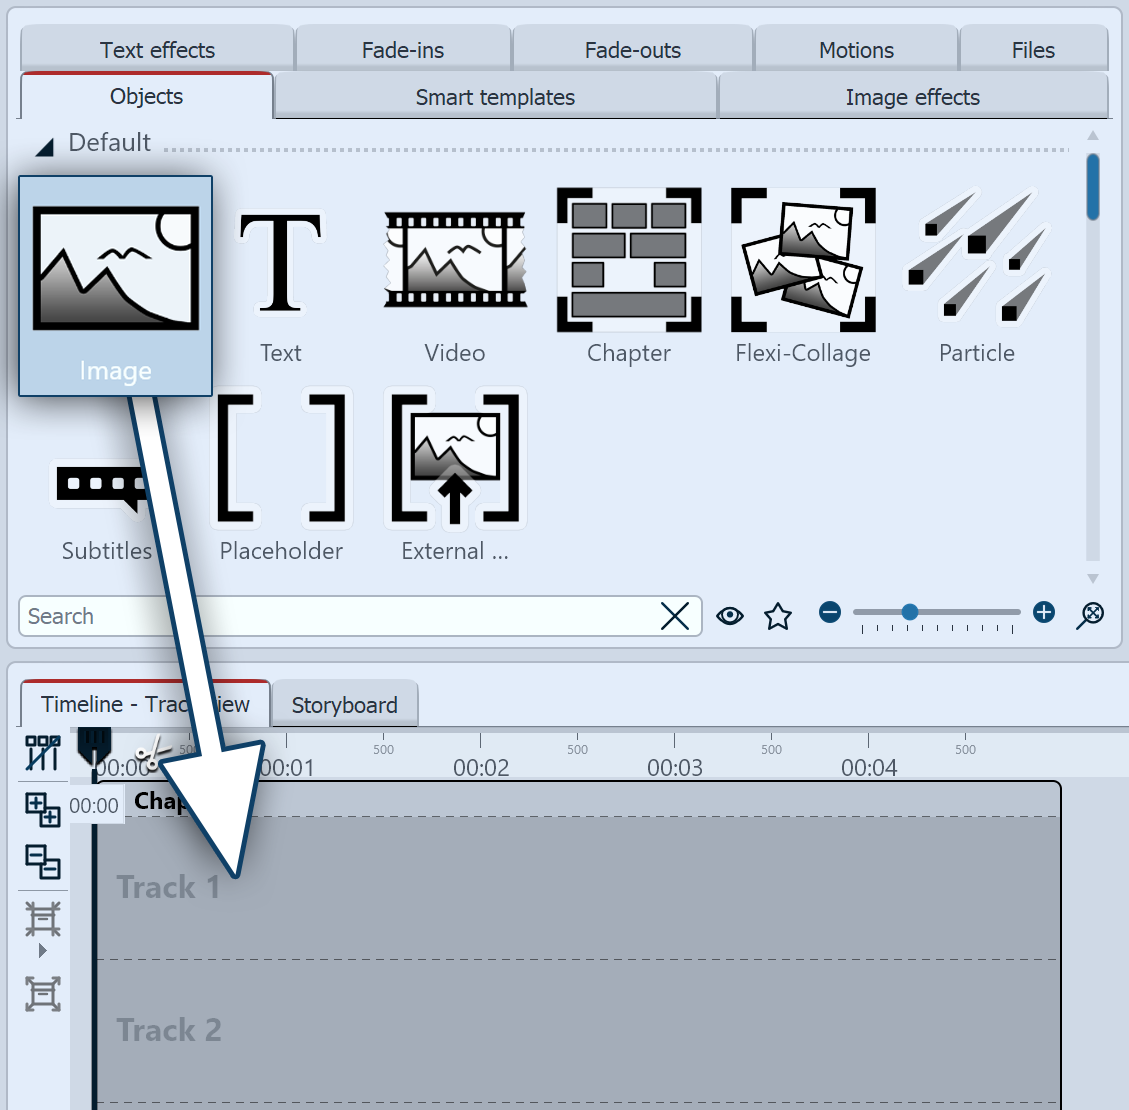Toggle object preview with the eye icon
The image size is (1129, 1110).
click(730, 616)
